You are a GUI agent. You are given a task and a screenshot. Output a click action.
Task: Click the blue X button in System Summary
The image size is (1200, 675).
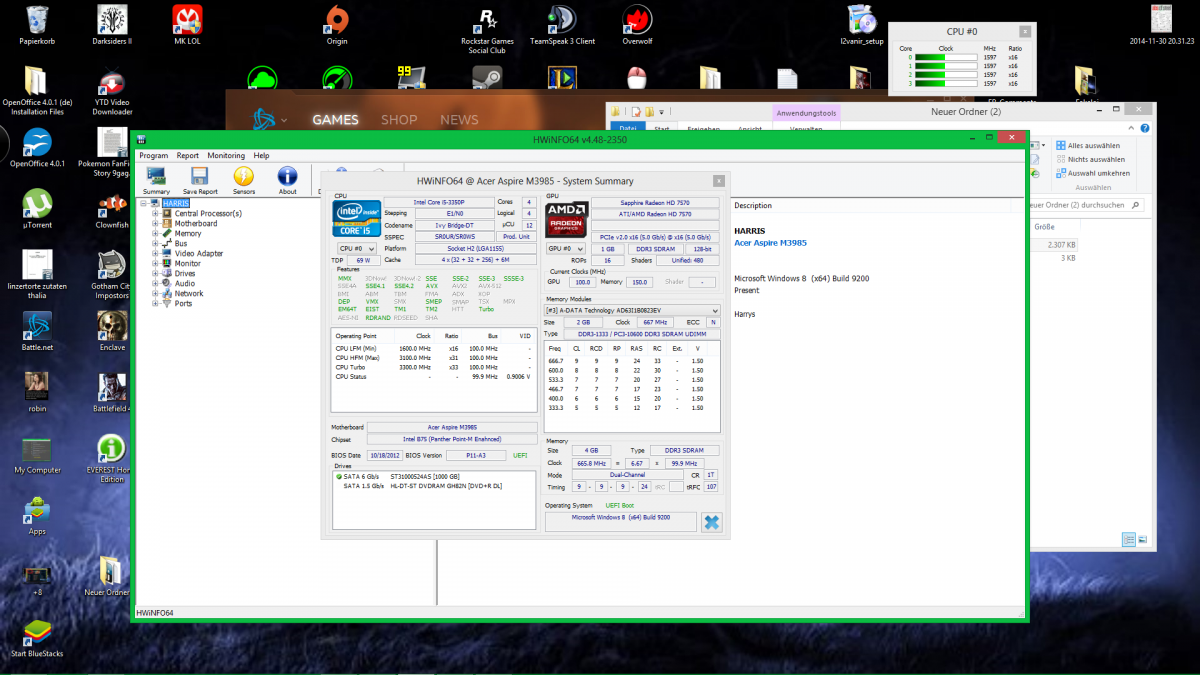click(x=711, y=522)
